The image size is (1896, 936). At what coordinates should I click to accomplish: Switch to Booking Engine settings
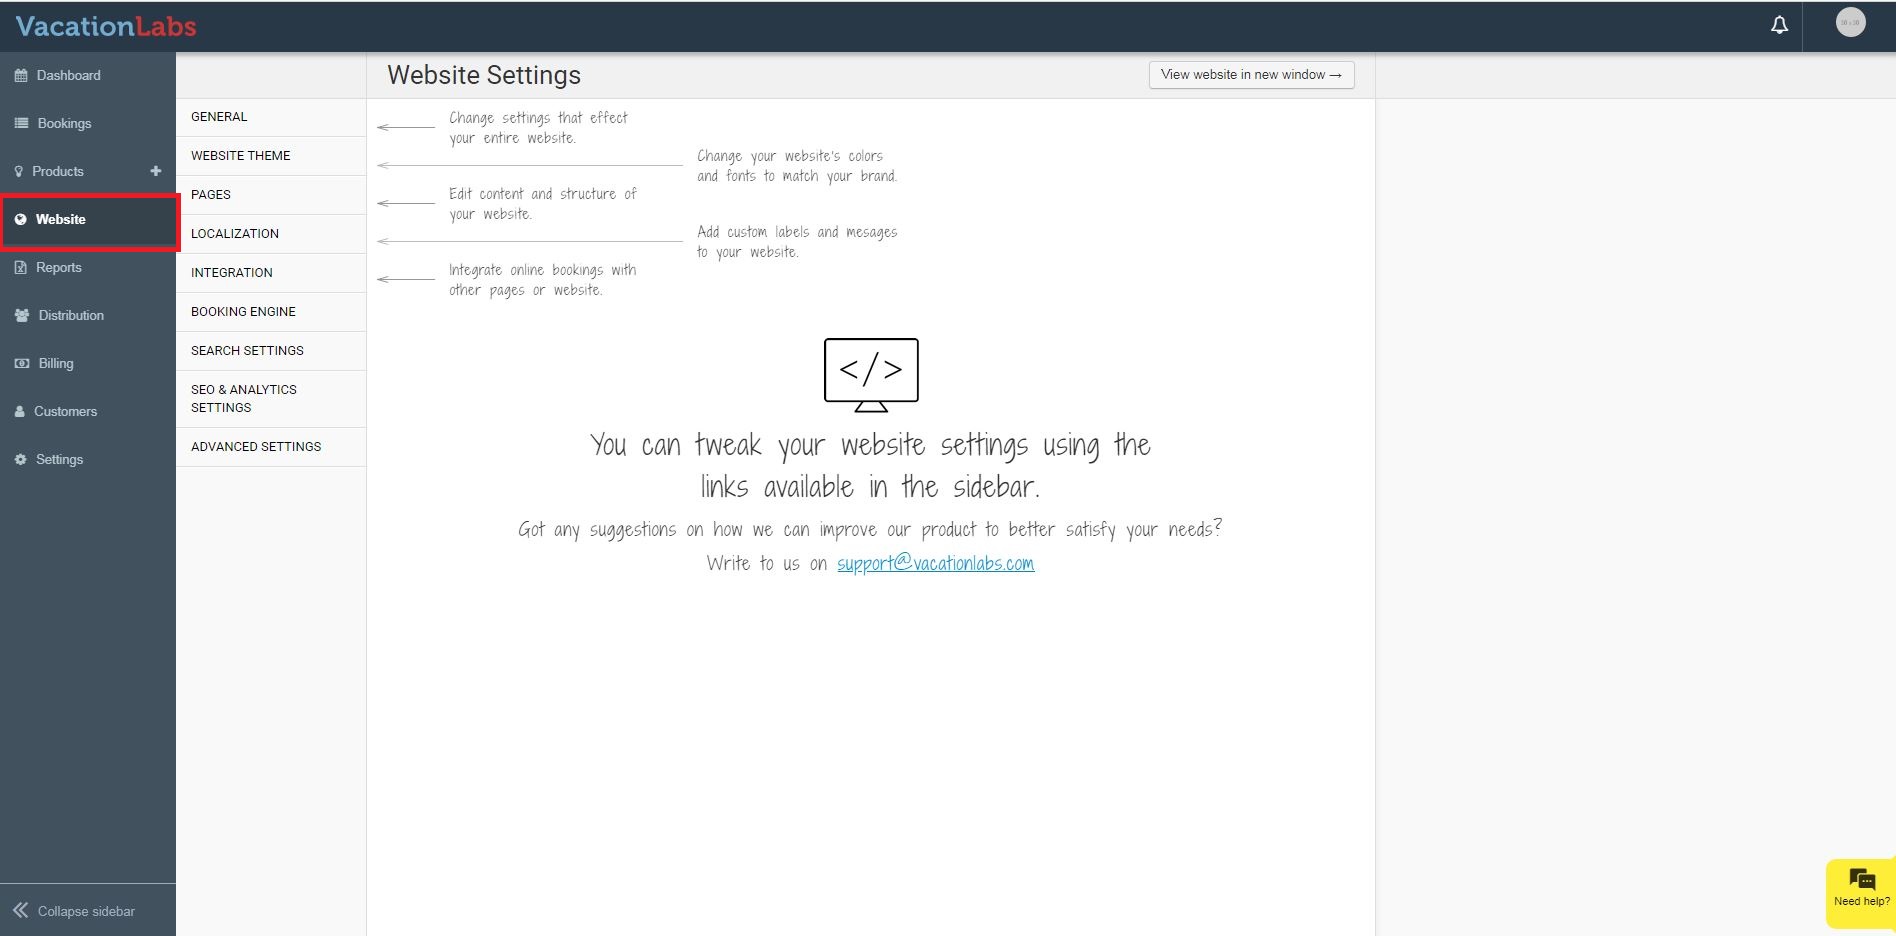[243, 312]
